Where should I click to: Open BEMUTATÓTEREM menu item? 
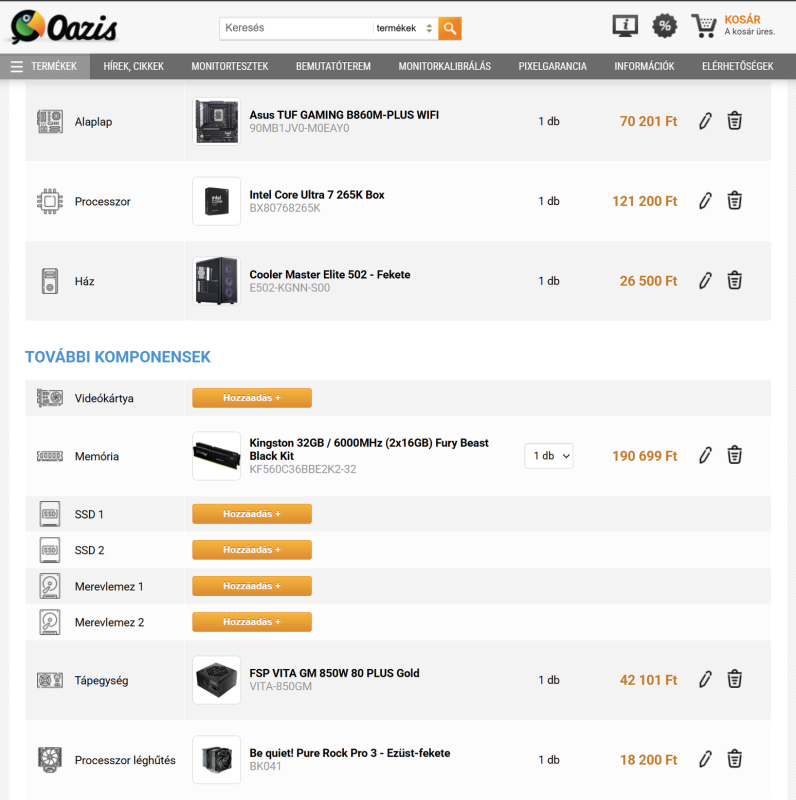[x=333, y=66]
